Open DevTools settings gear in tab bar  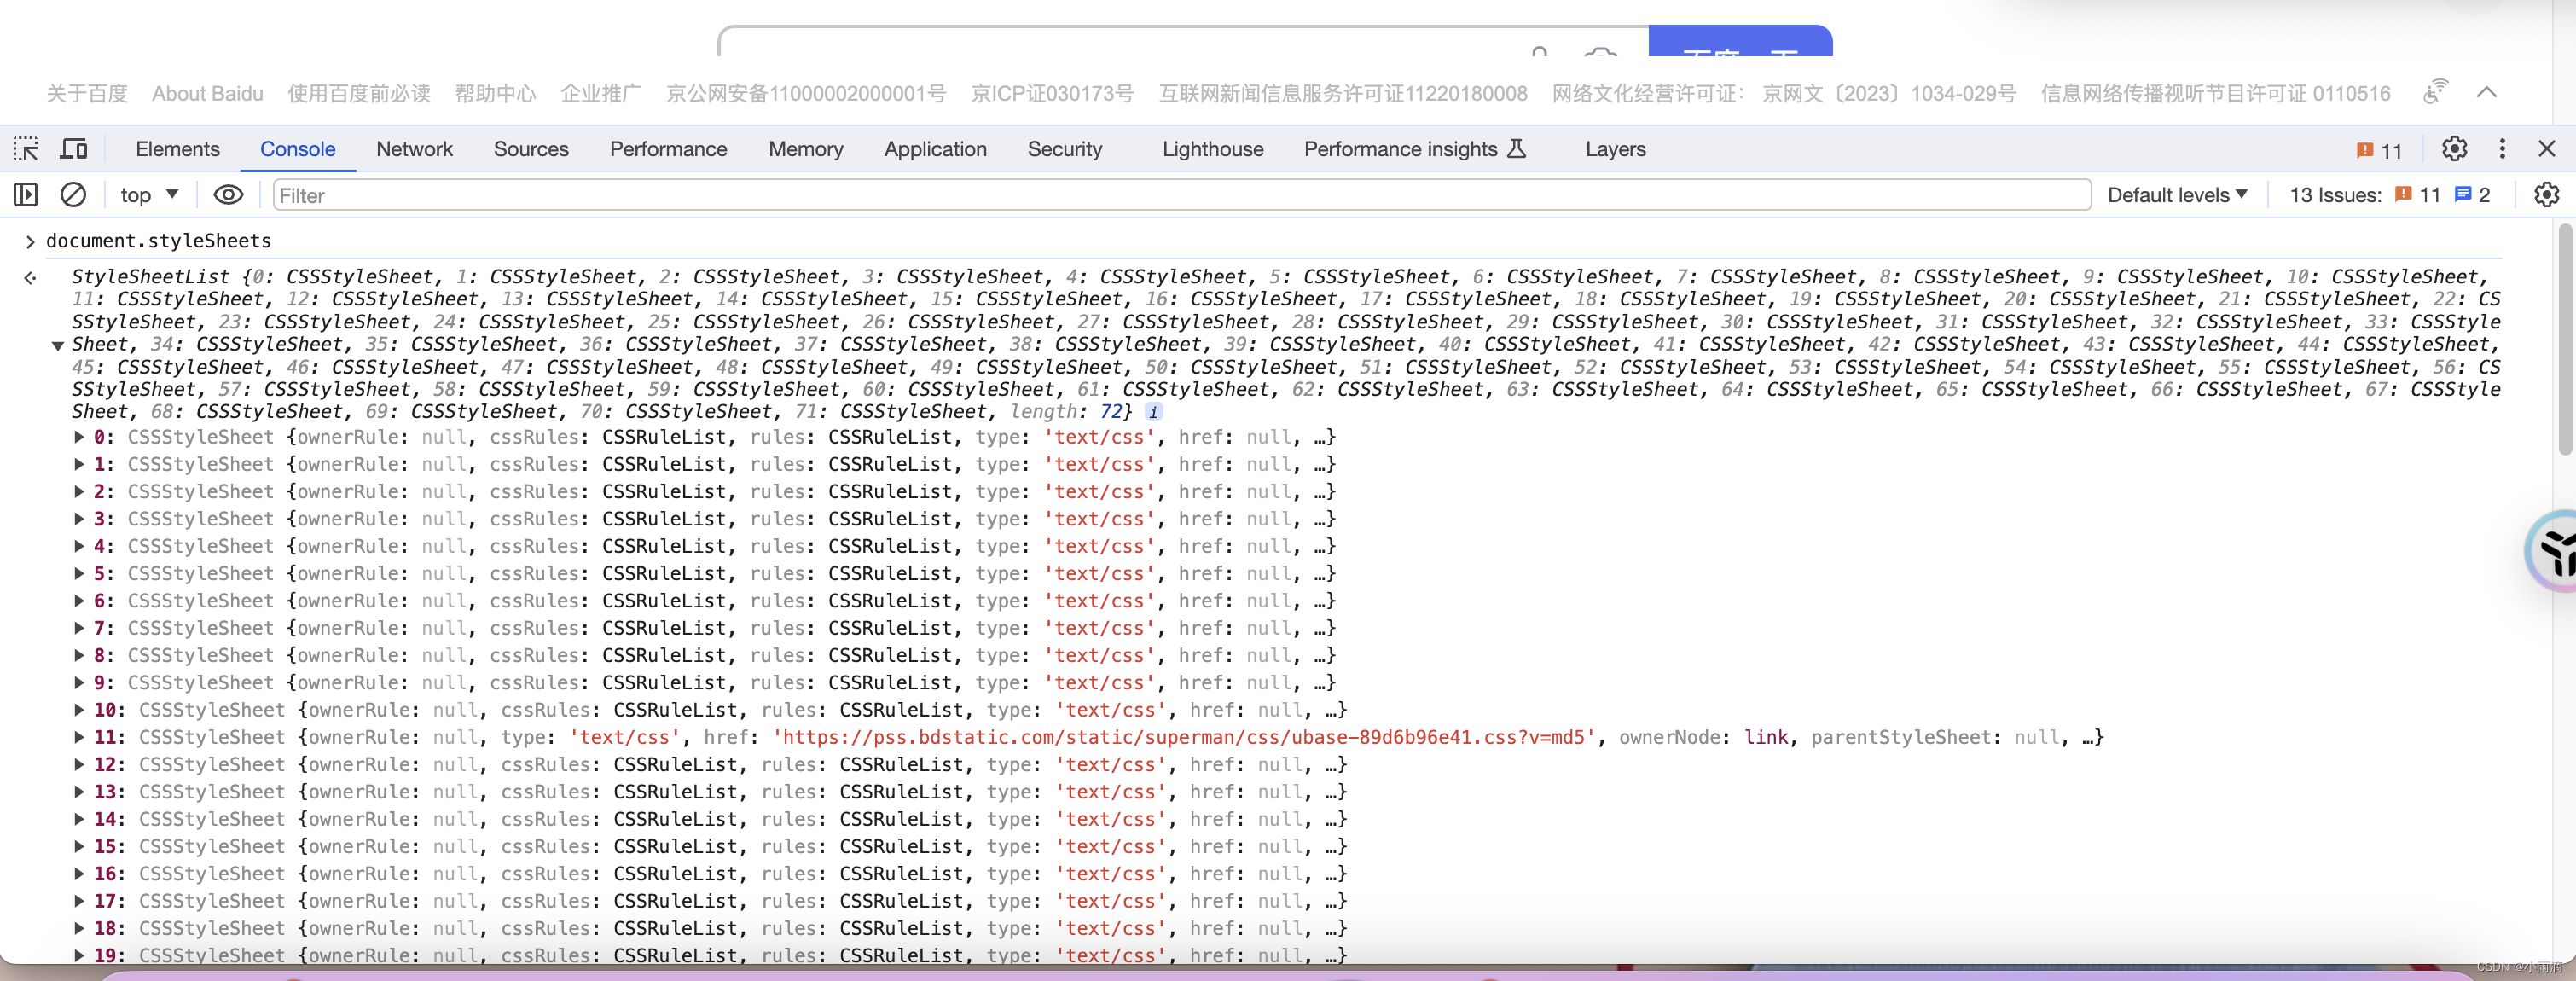tap(2454, 149)
